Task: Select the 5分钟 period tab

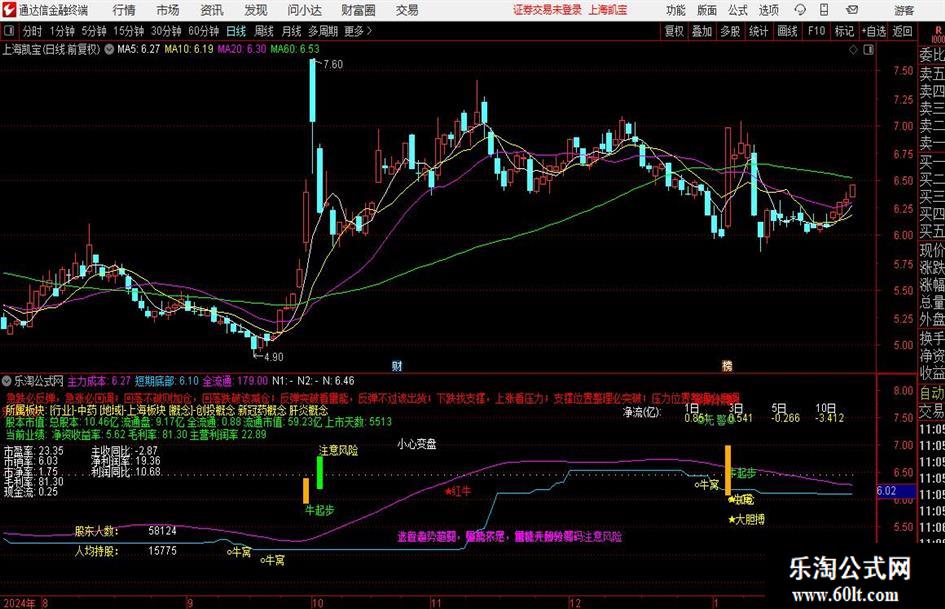Action: coord(93,31)
